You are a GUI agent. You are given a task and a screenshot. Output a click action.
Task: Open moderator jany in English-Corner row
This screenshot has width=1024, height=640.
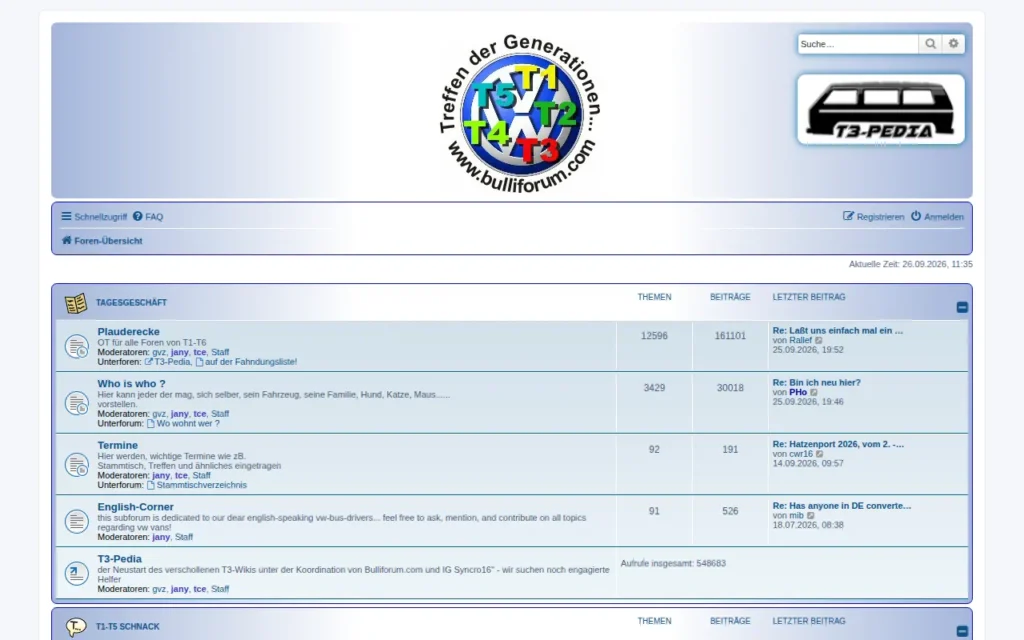(x=161, y=537)
